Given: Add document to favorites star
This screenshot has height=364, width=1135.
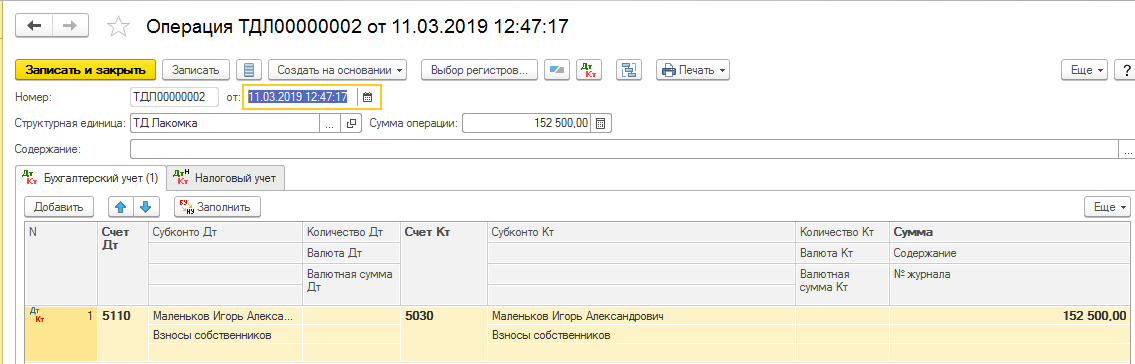Looking at the screenshot, I should click(x=117, y=27).
